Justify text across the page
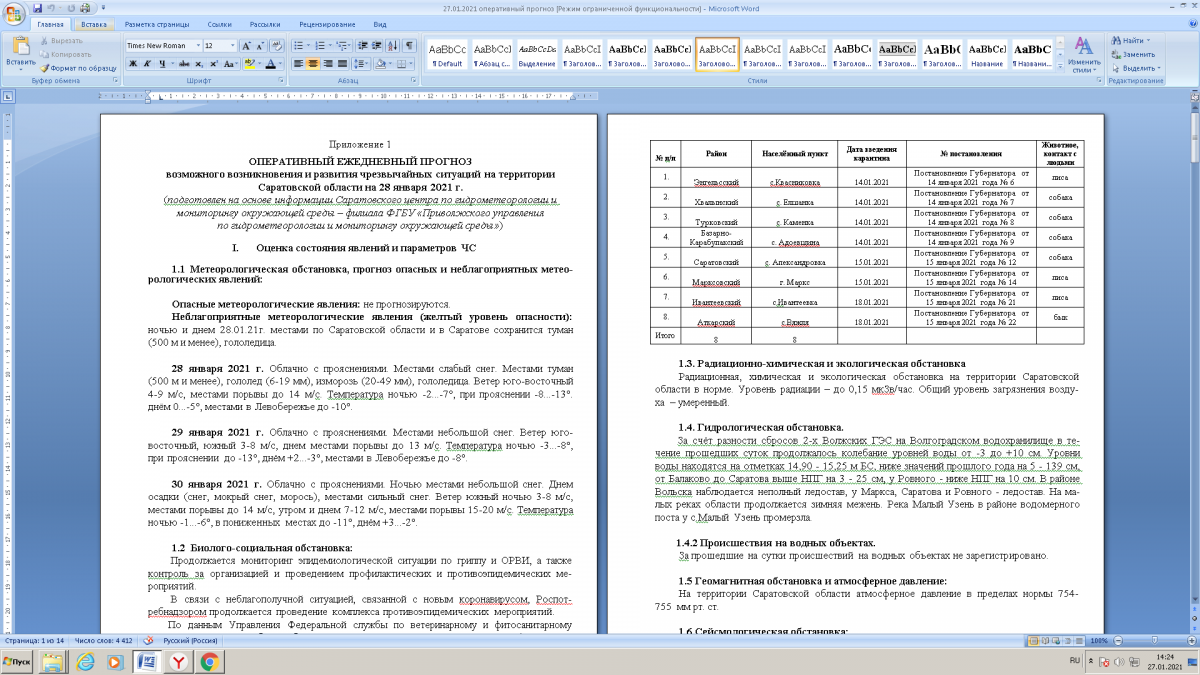1200x675 pixels. (x=341, y=63)
